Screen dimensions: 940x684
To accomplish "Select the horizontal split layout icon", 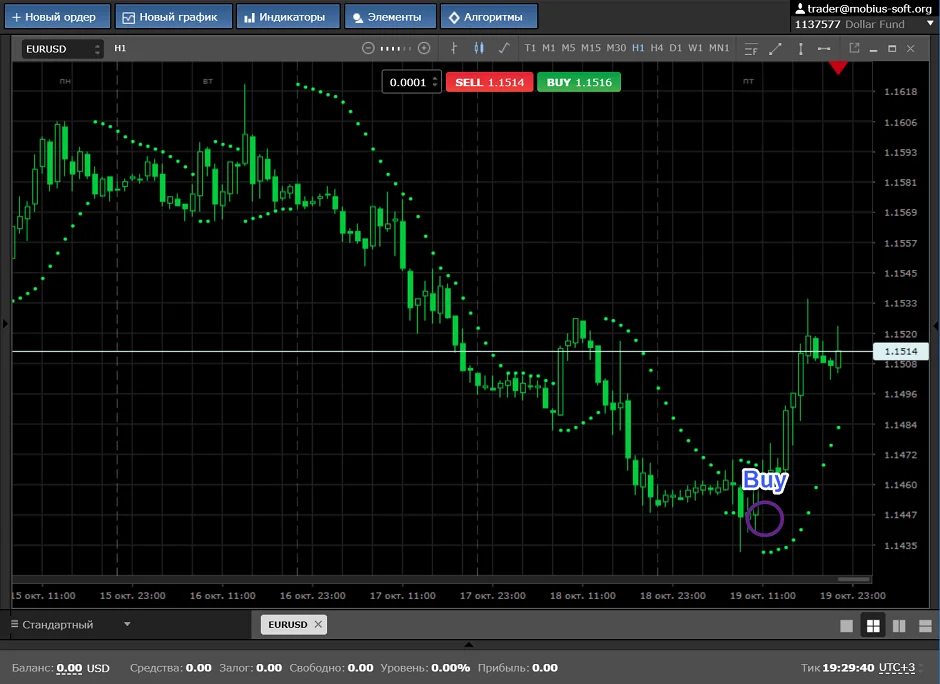I will click(925, 626).
